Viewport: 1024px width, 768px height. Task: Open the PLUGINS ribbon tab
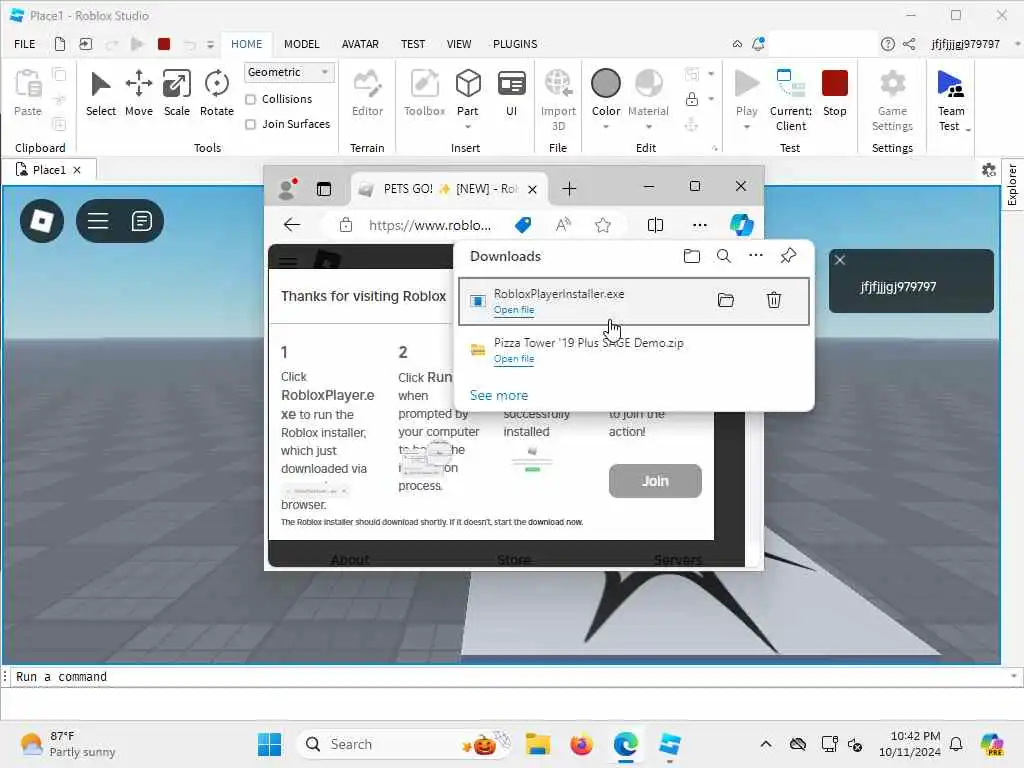tap(515, 44)
